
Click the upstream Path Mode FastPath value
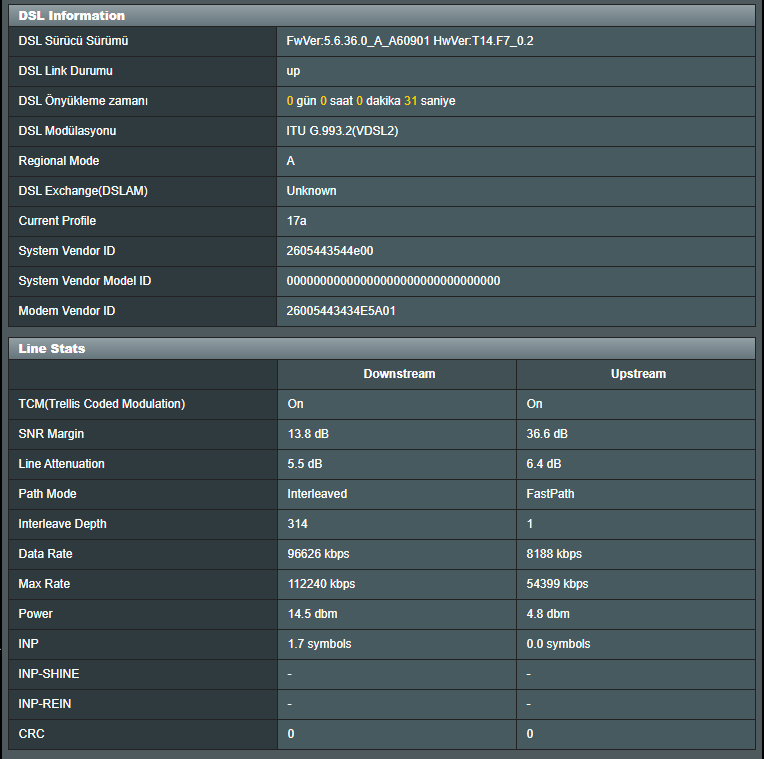click(x=550, y=494)
